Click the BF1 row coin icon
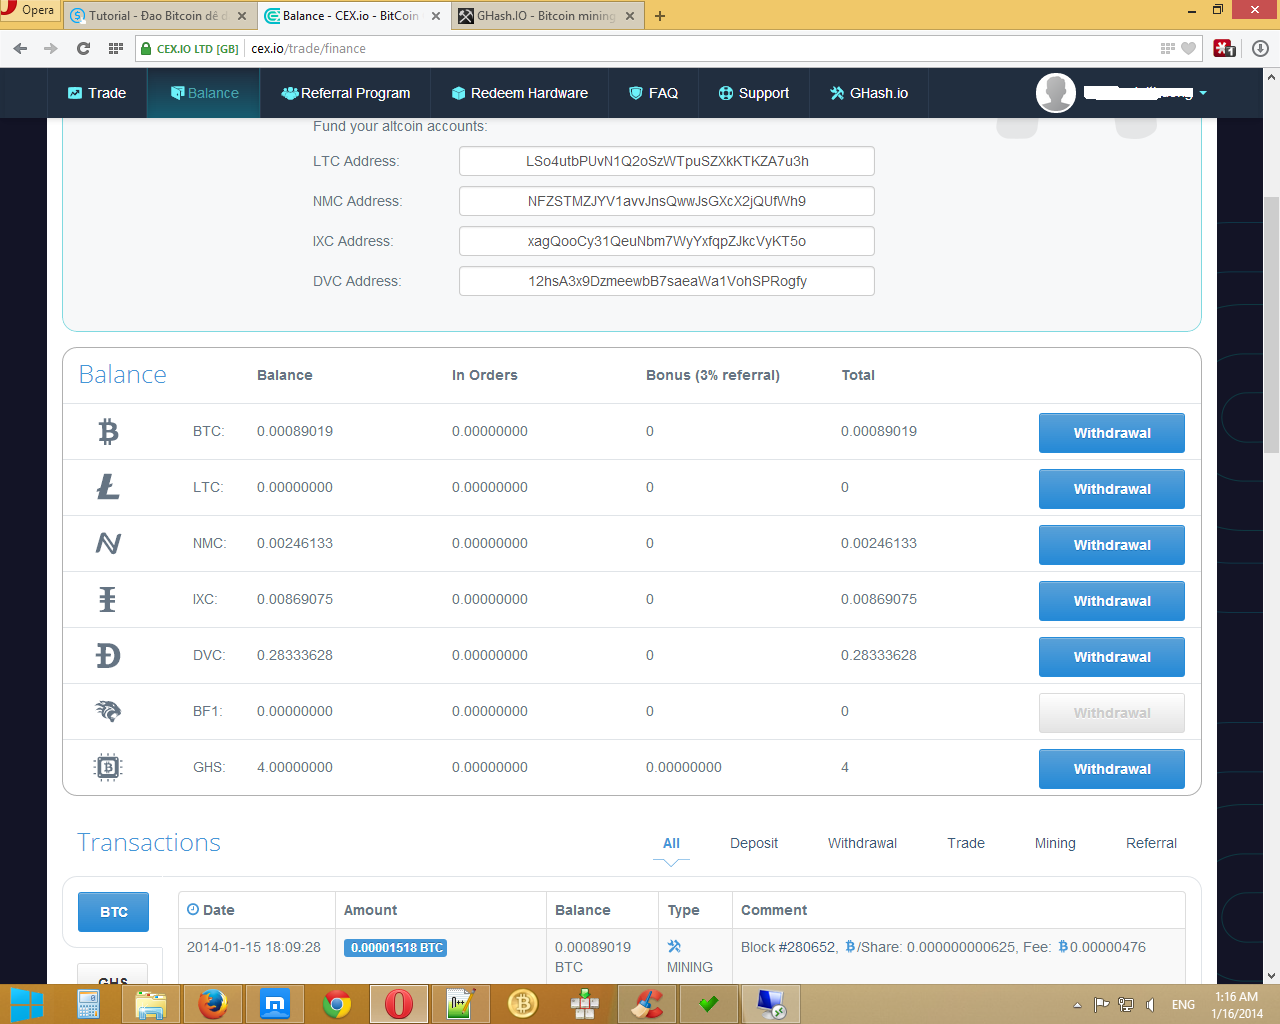This screenshot has width=1280, height=1024. (108, 711)
